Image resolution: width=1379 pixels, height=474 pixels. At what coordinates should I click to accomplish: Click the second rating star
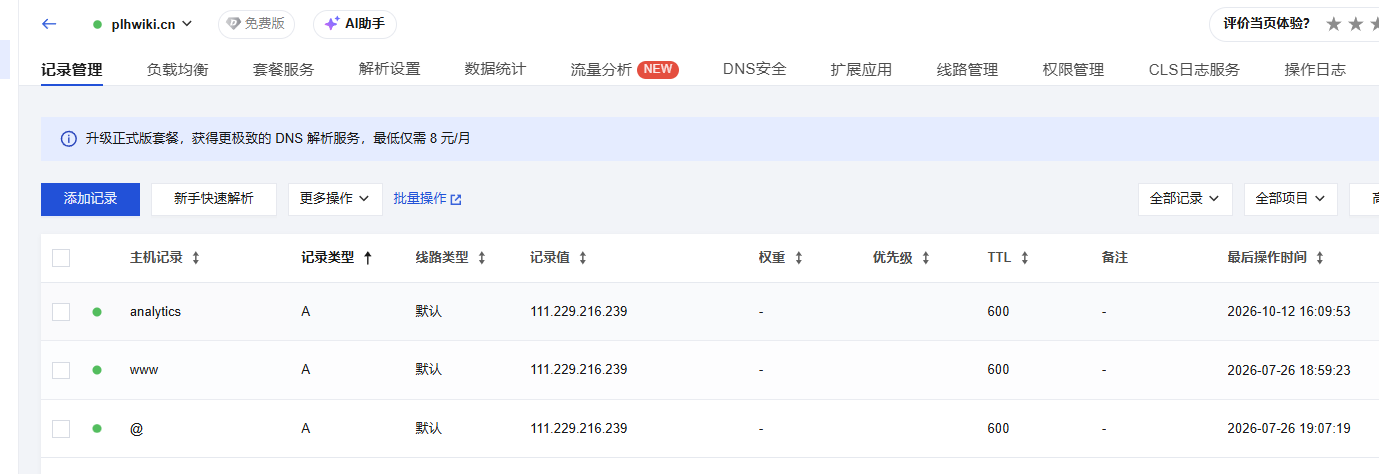click(x=1355, y=24)
